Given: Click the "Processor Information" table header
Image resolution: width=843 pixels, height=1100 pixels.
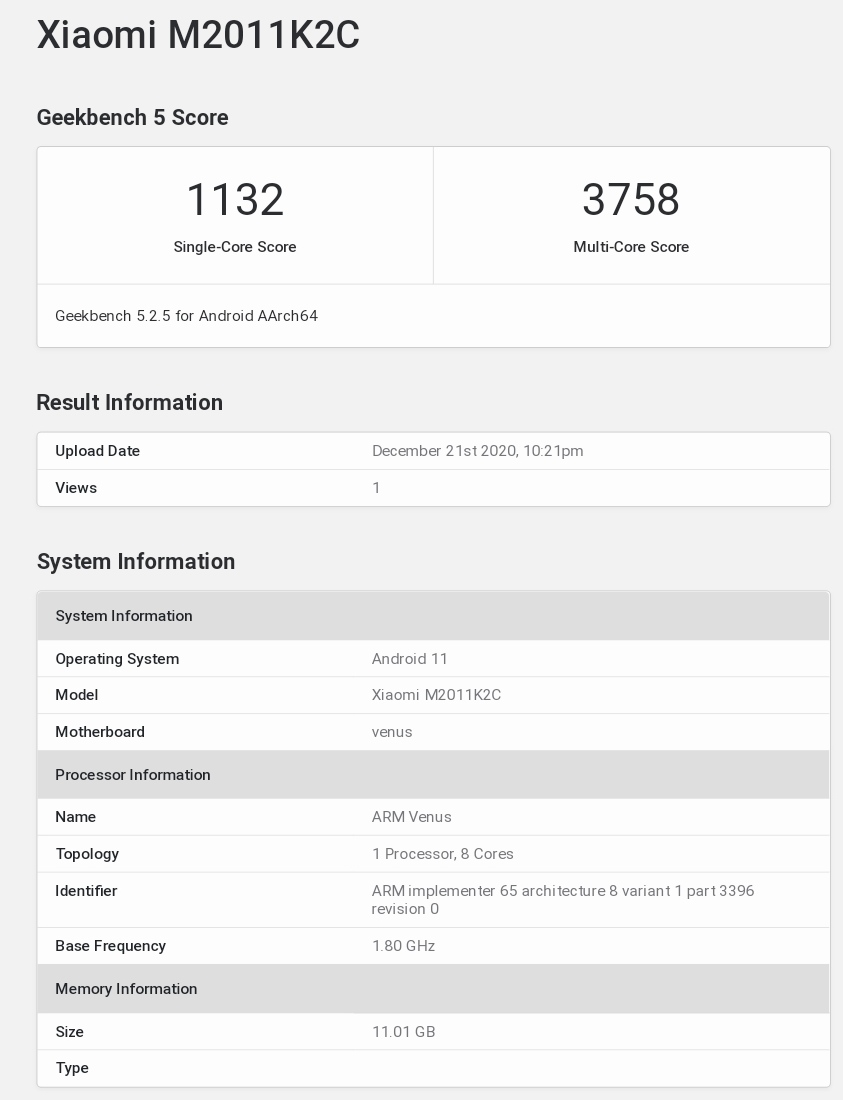Looking at the screenshot, I should pos(433,774).
